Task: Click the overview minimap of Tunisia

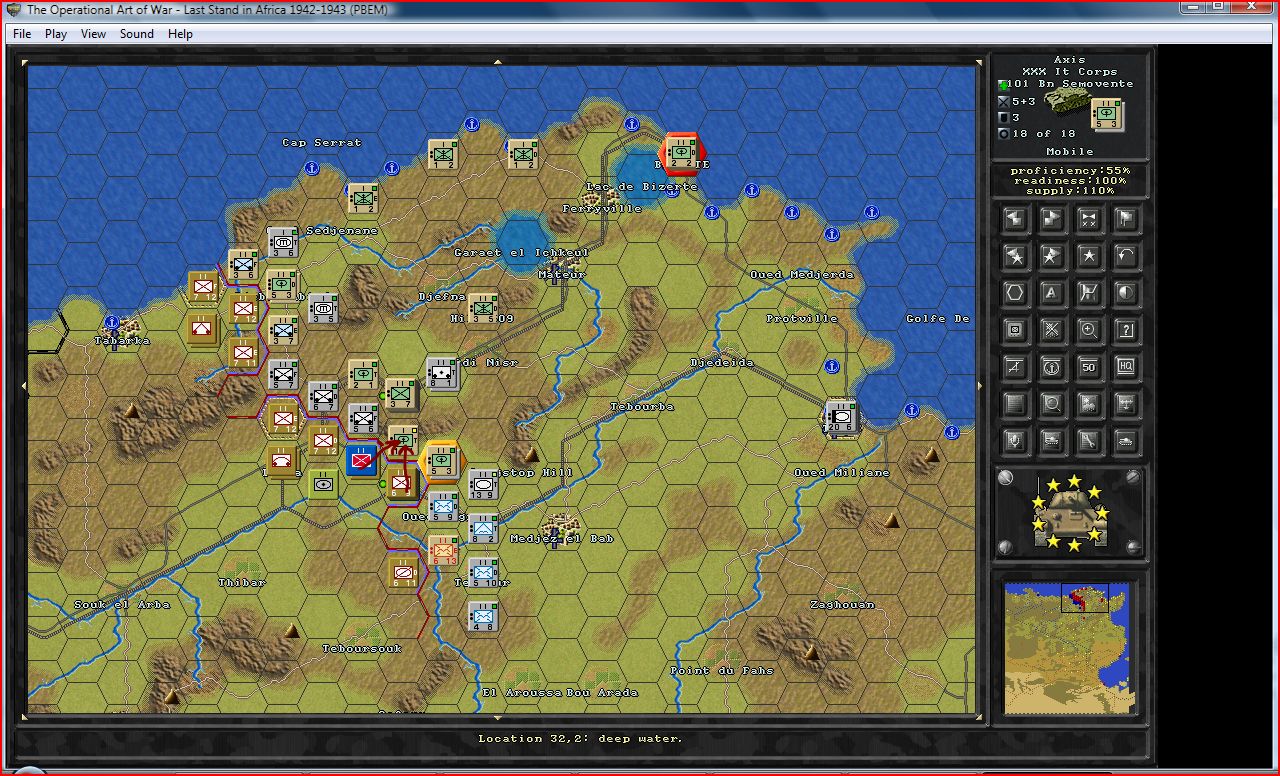Action: [1071, 647]
